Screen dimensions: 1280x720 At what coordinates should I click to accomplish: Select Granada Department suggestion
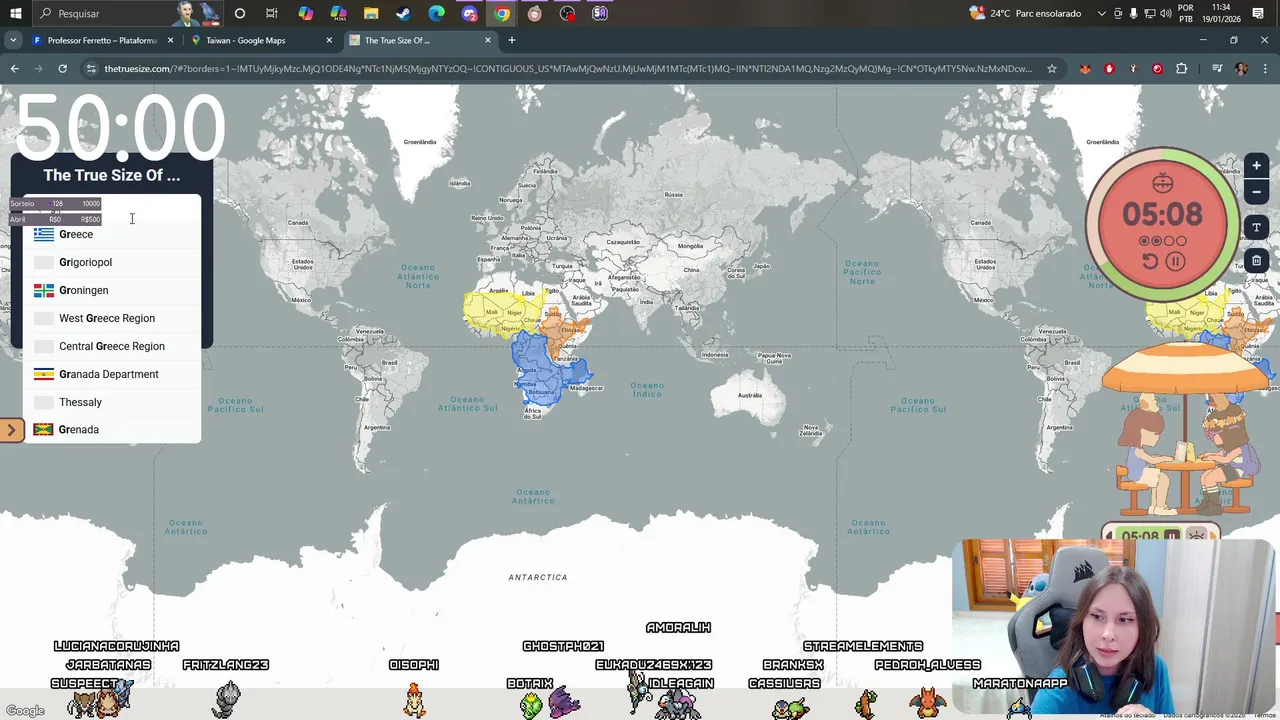pos(112,374)
